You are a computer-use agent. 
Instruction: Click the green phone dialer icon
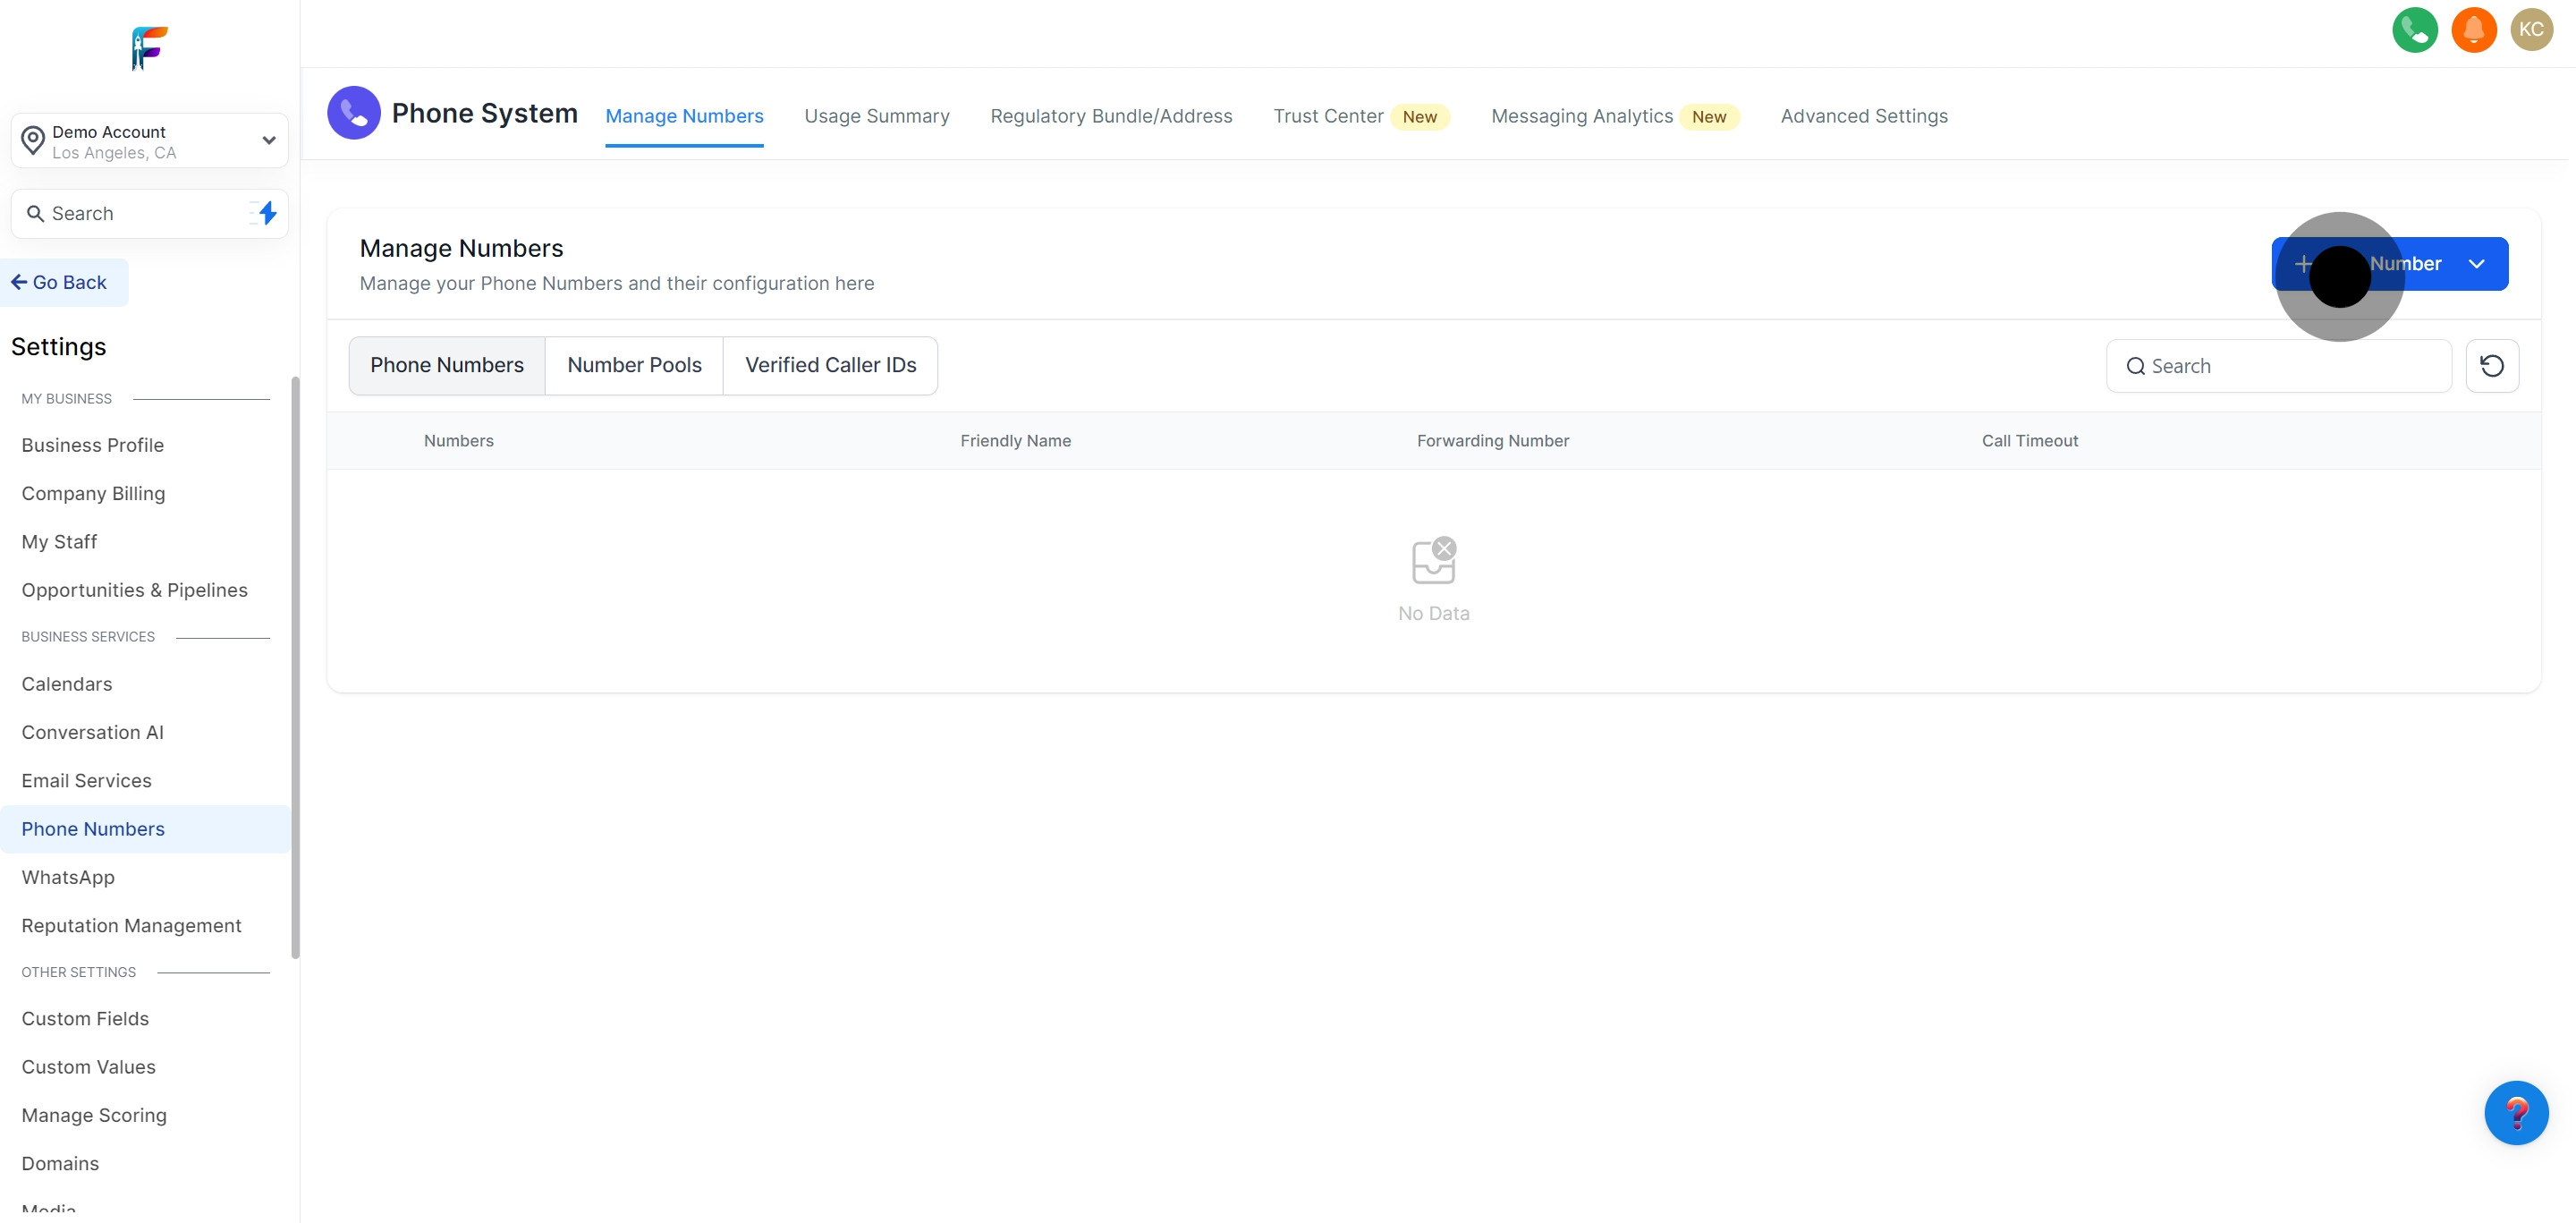2414,30
